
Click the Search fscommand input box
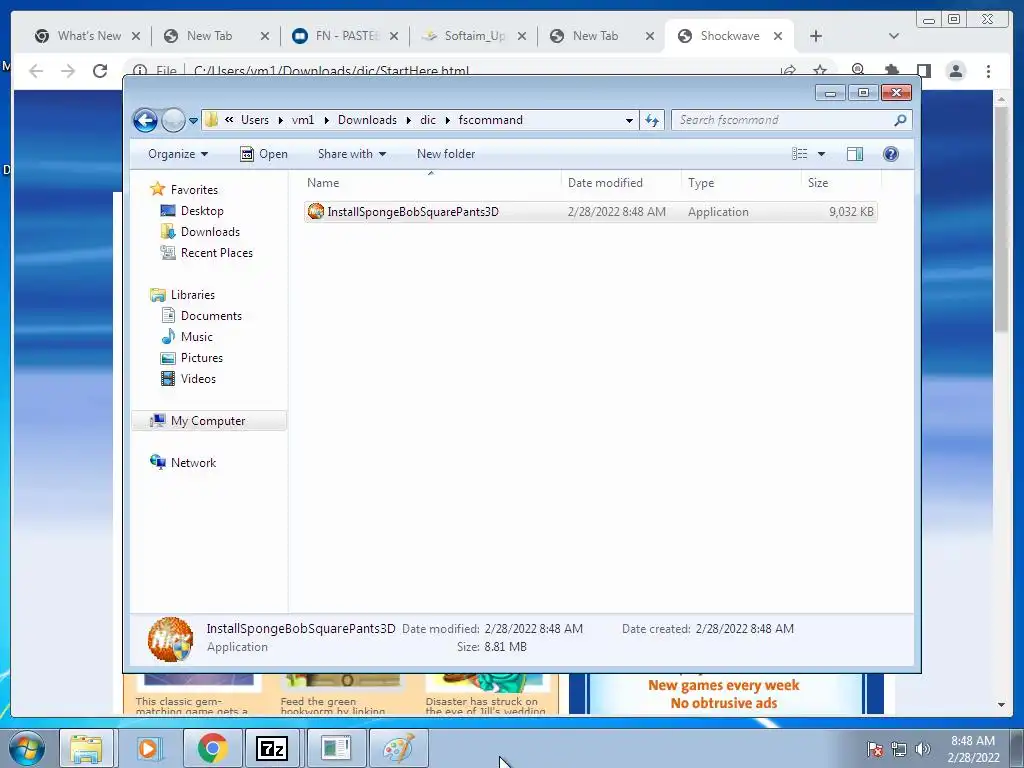(782, 120)
